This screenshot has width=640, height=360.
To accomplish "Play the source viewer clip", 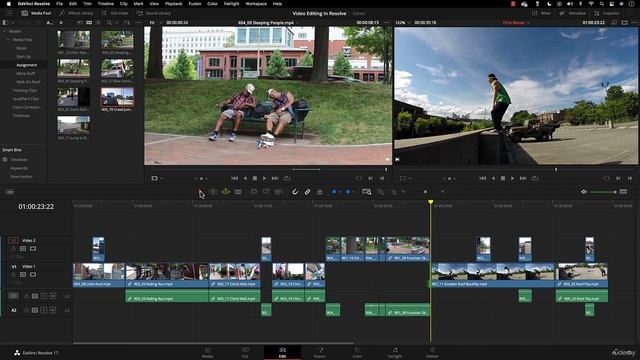I will pos(264,178).
